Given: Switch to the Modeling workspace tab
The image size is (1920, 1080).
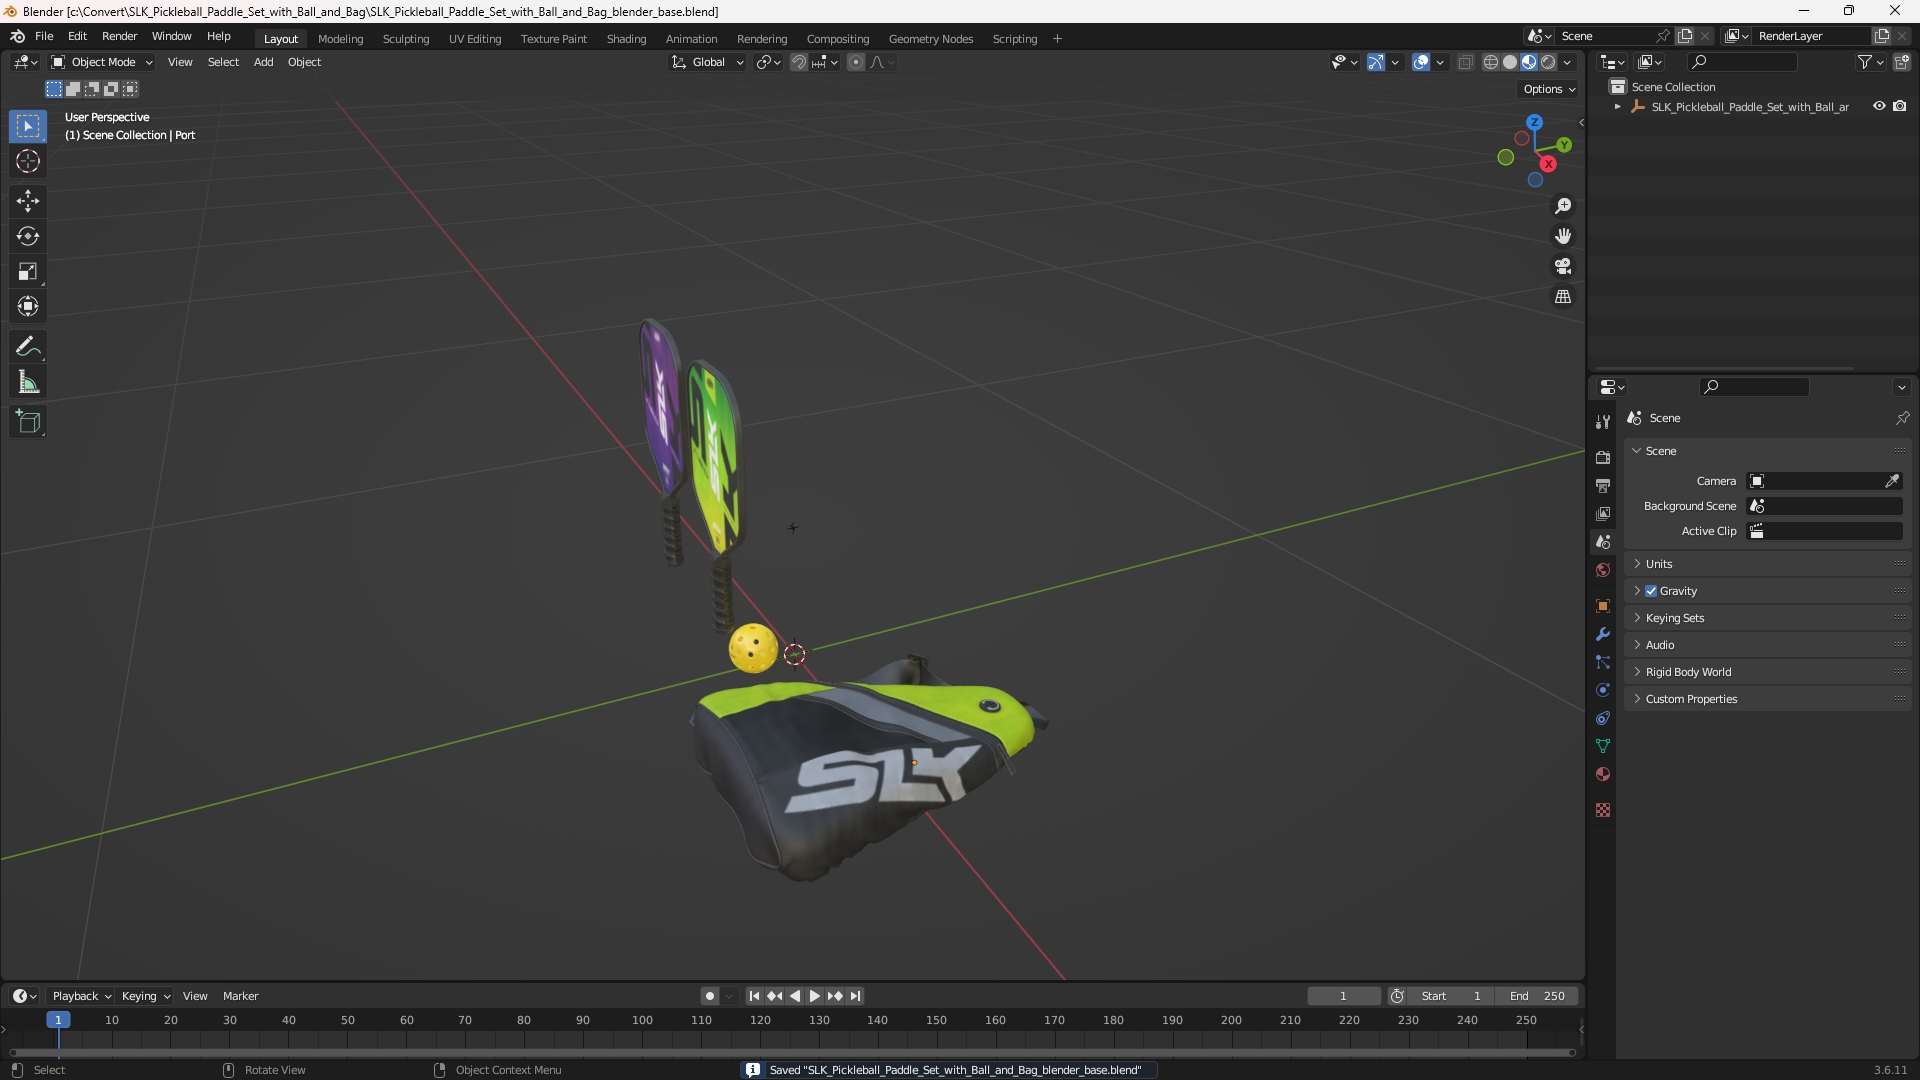Looking at the screenshot, I should (340, 39).
